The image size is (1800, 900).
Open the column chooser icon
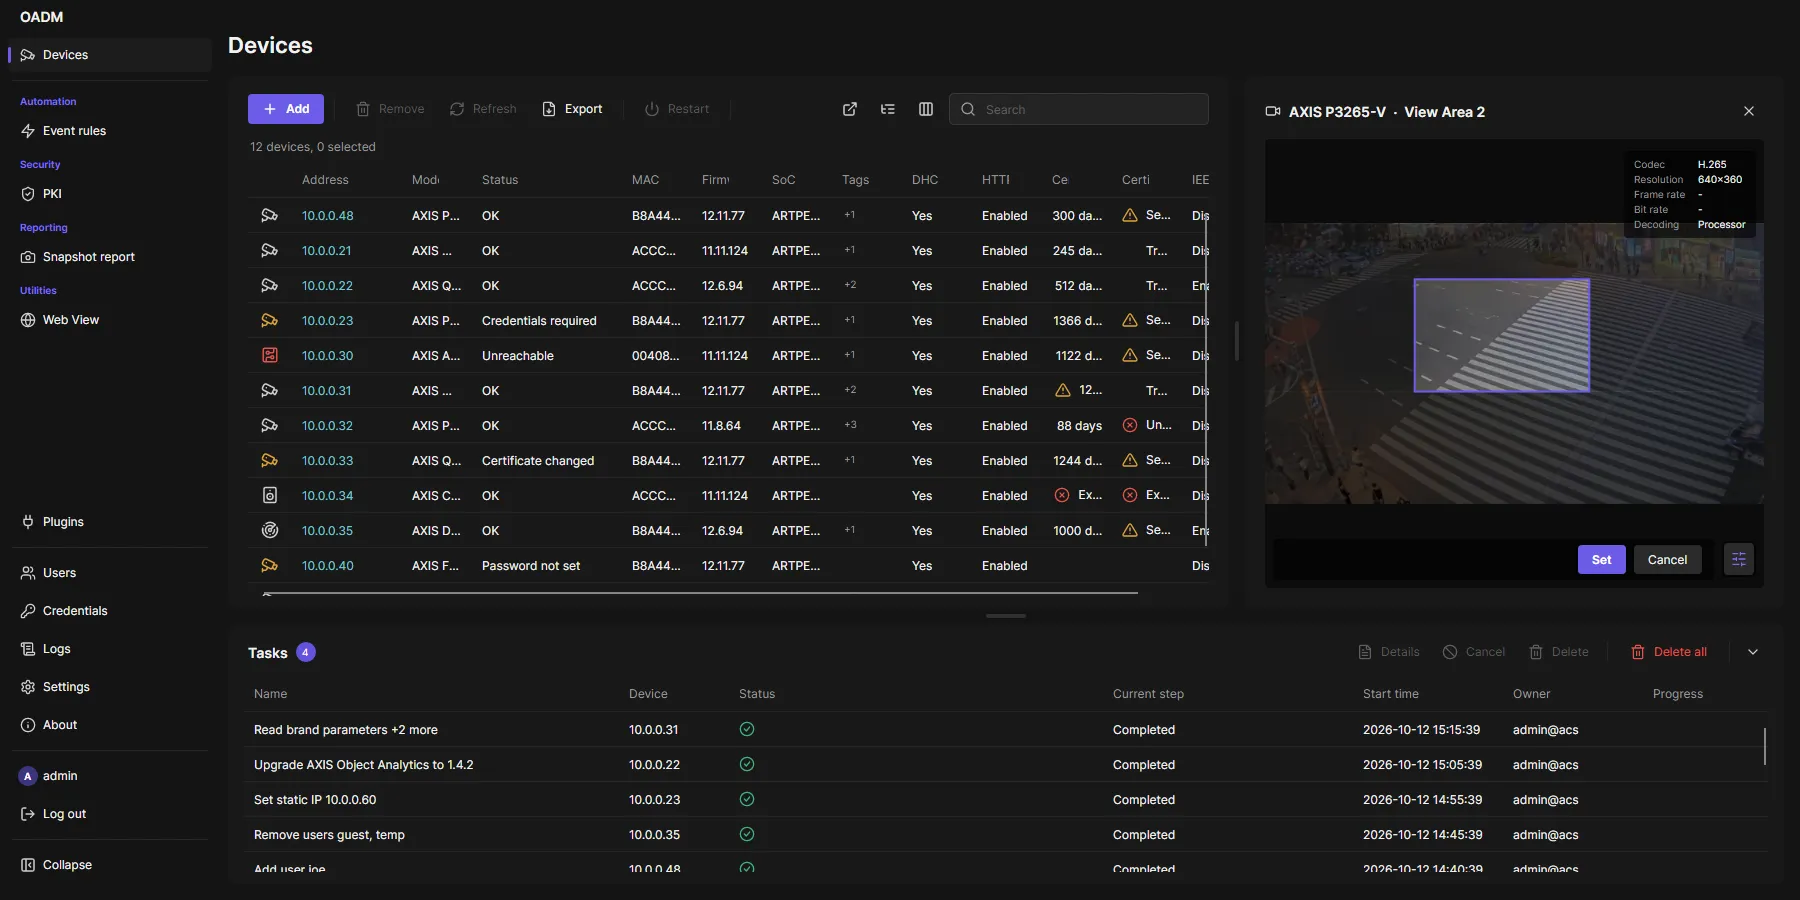(926, 109)
